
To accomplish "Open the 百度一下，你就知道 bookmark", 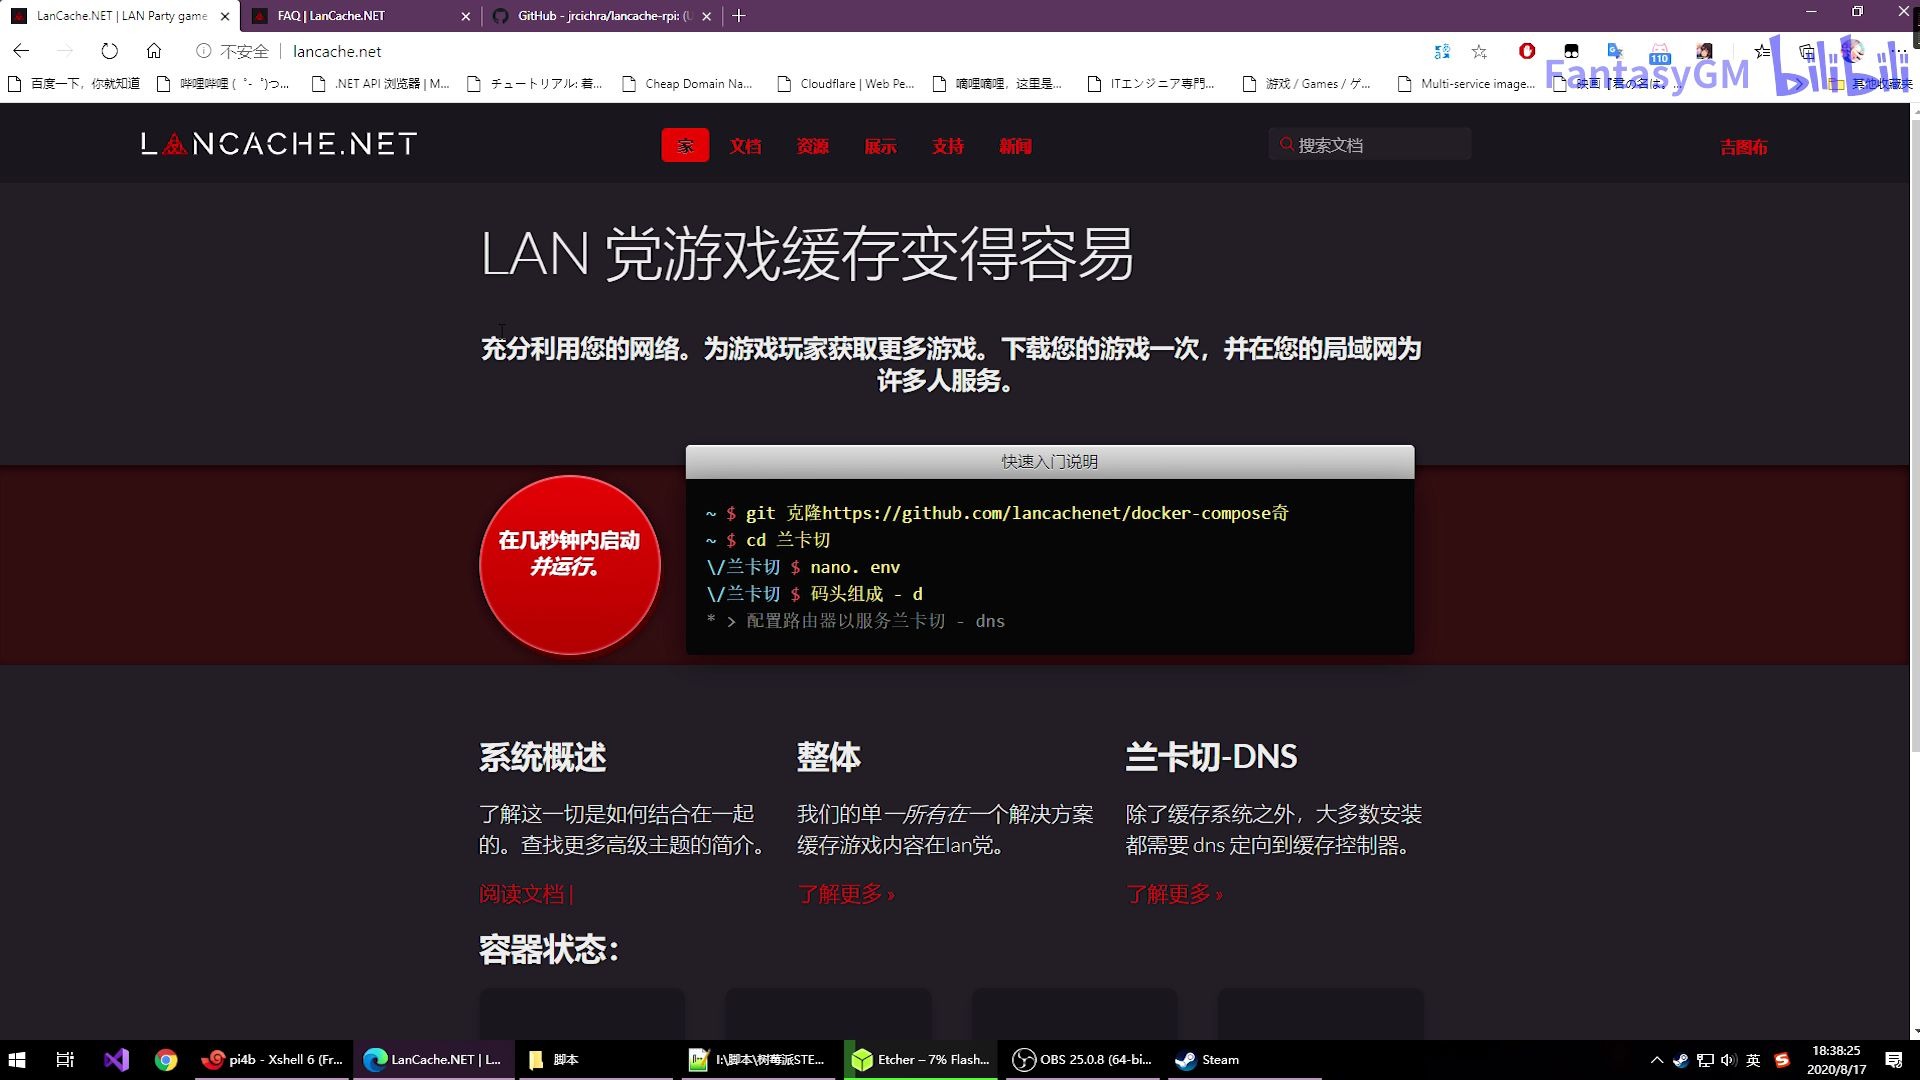I will pyautogui.click(x=75, y=84).
